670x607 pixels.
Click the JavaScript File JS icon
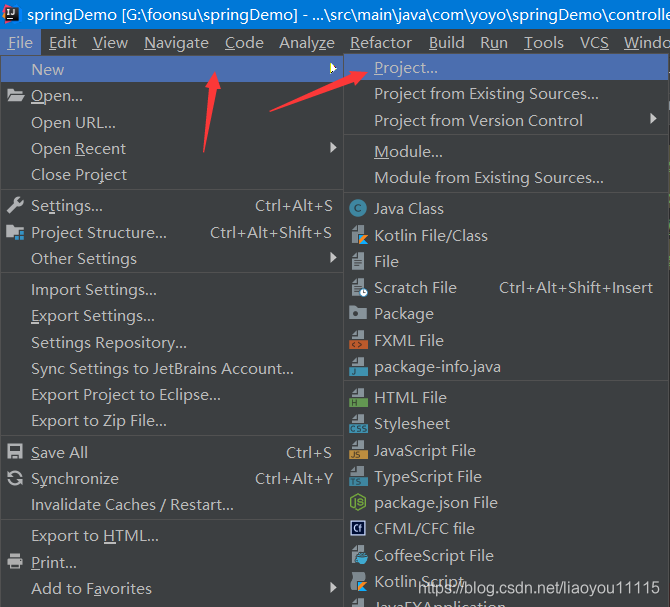[x=359, y=450]
